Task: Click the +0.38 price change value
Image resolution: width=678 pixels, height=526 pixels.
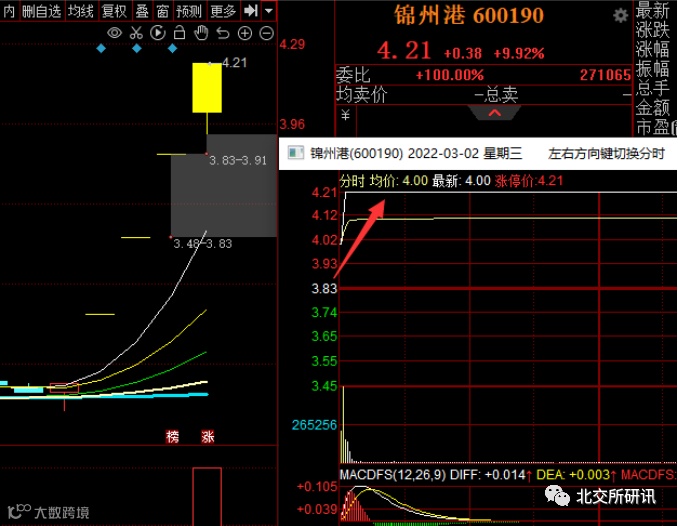Action: click(463, 53)
